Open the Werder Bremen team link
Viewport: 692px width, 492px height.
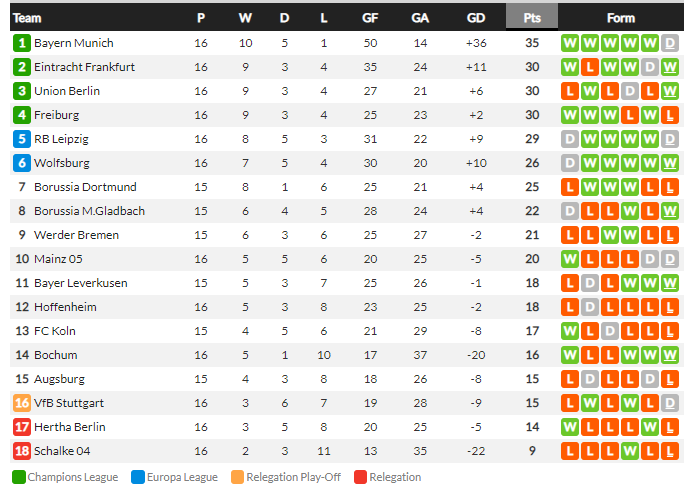pos(76,235)
